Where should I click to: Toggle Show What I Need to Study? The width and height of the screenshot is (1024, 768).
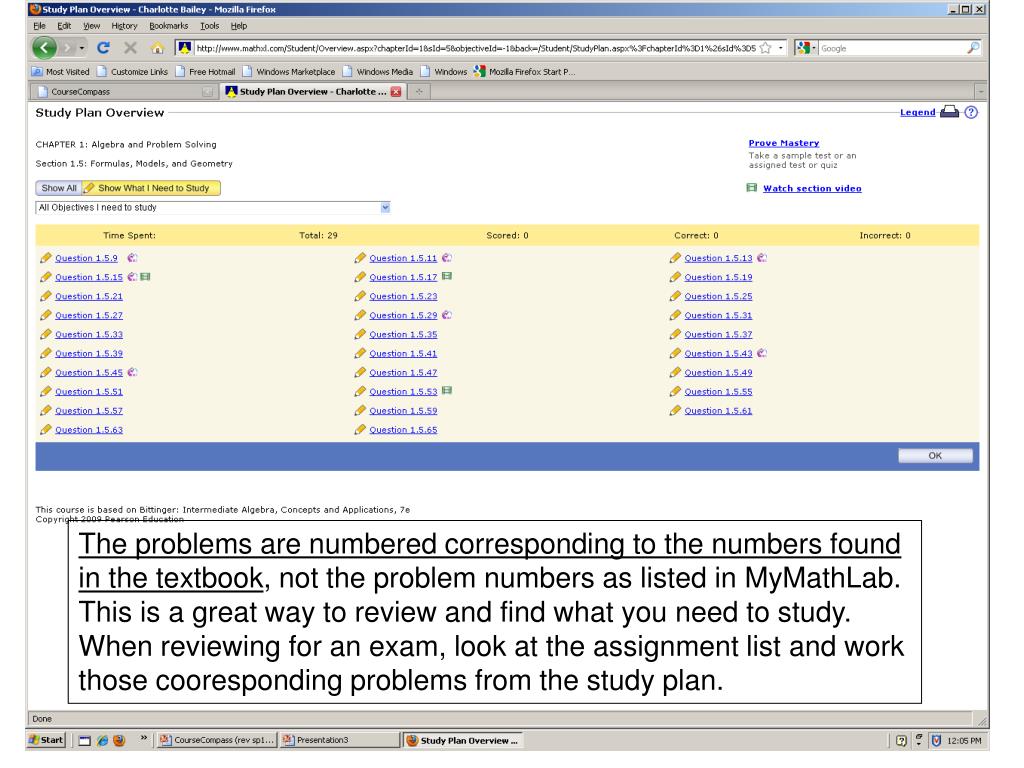[x=152, y=188]
